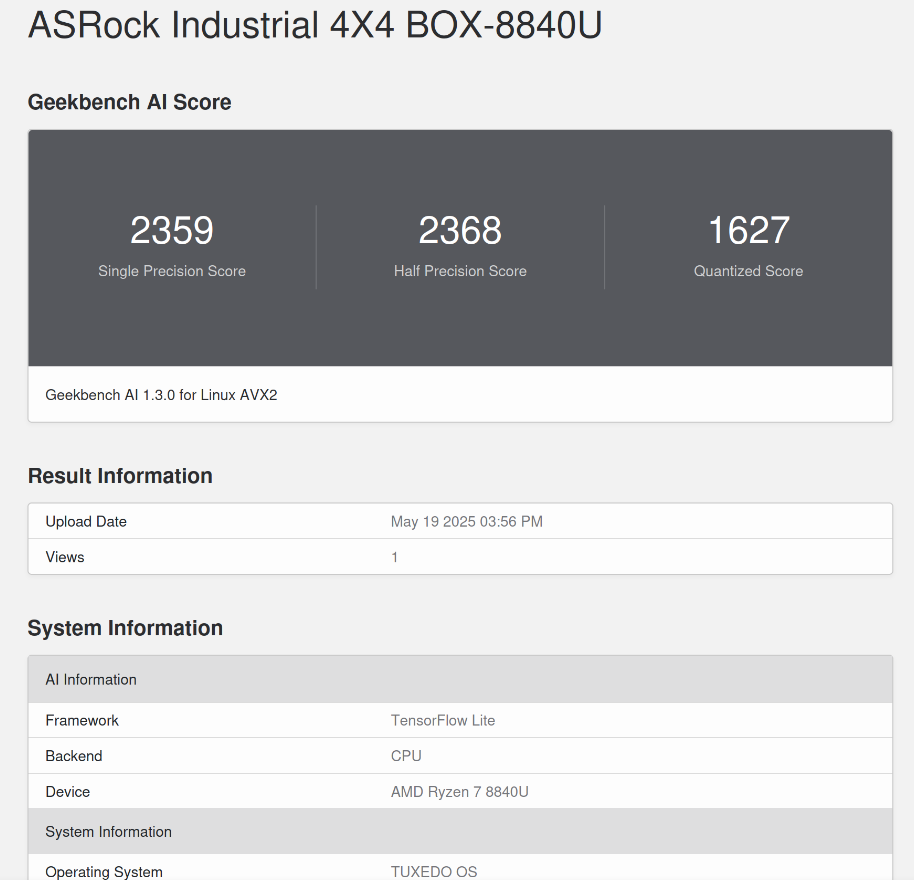Click the Quantized Score label
Image resolution: width=914 pixels, height=880 pixels.
tap(748, 271)
